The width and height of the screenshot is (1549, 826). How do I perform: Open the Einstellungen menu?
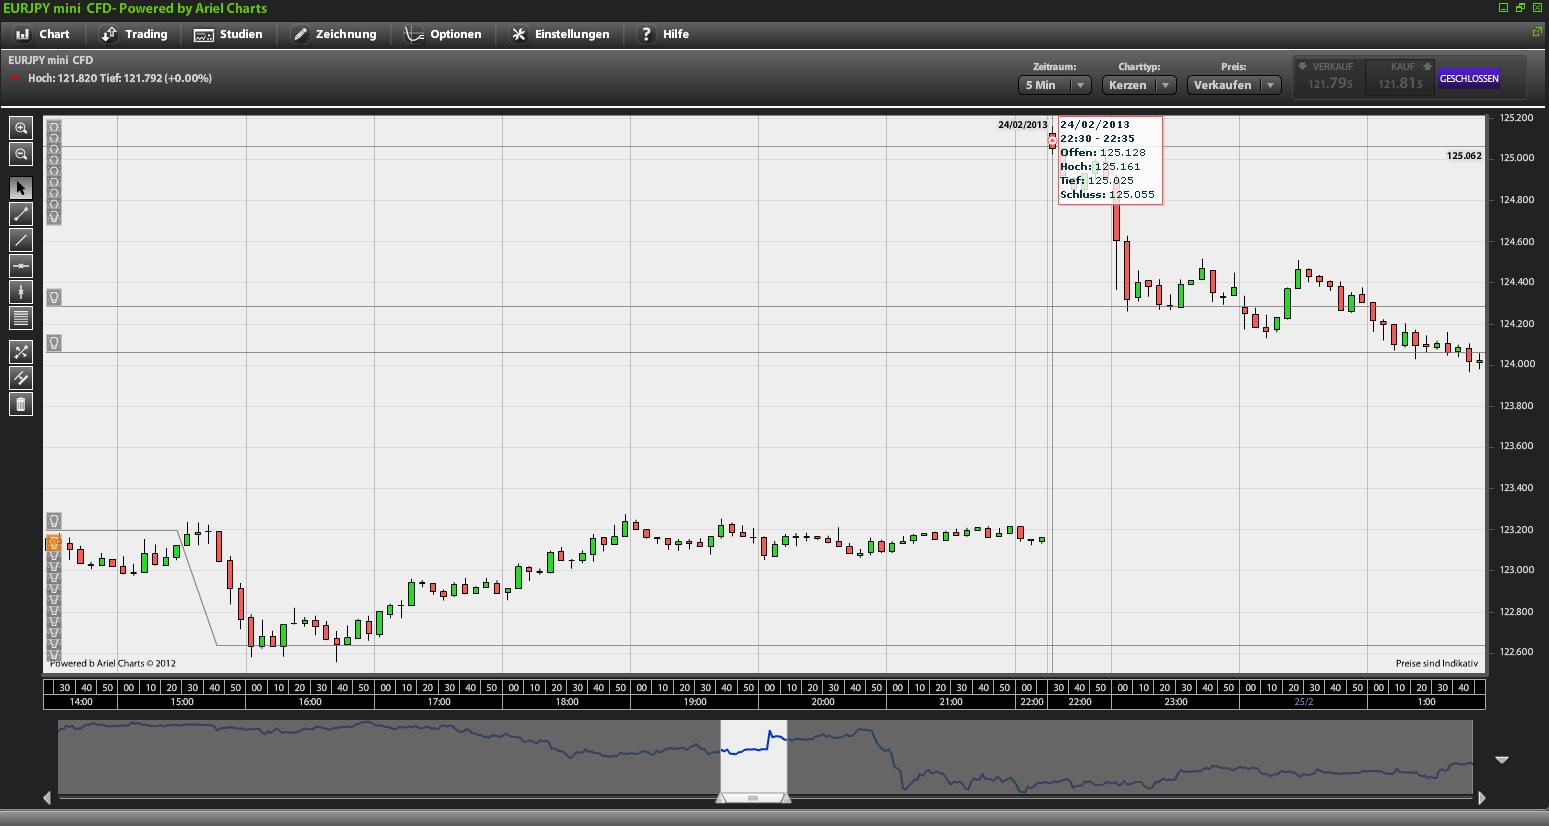coord(560,34)
